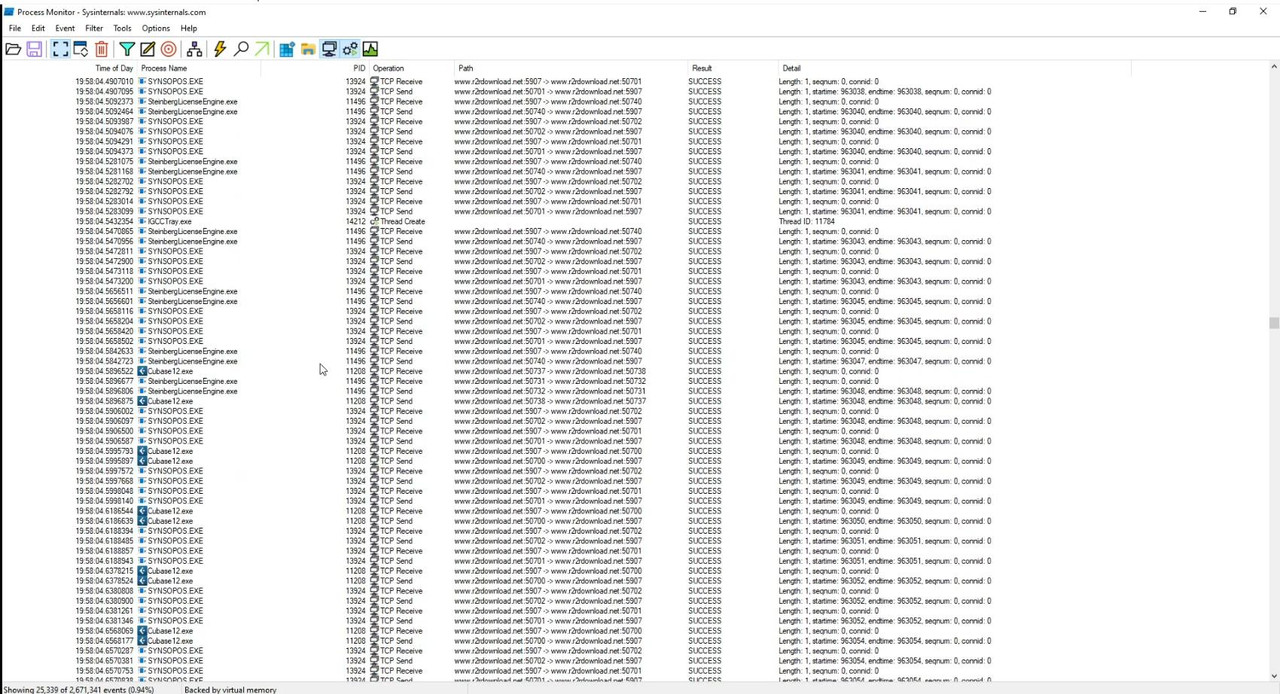Click the path ending 50731 -> r2rdownload.net:50732

click(550, 381)
